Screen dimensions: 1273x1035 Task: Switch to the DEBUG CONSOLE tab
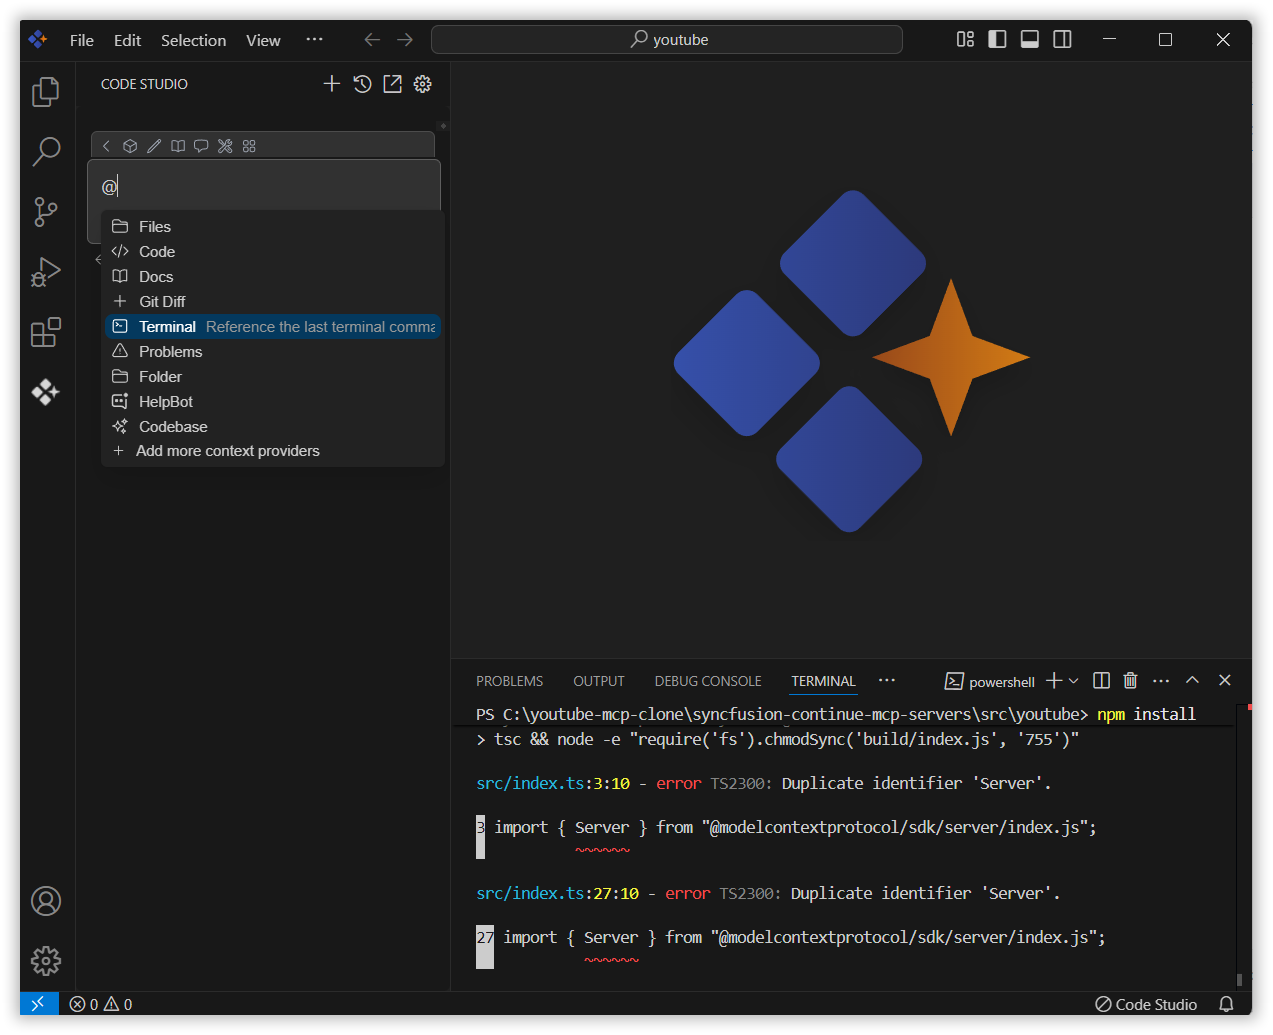[707, 680]
